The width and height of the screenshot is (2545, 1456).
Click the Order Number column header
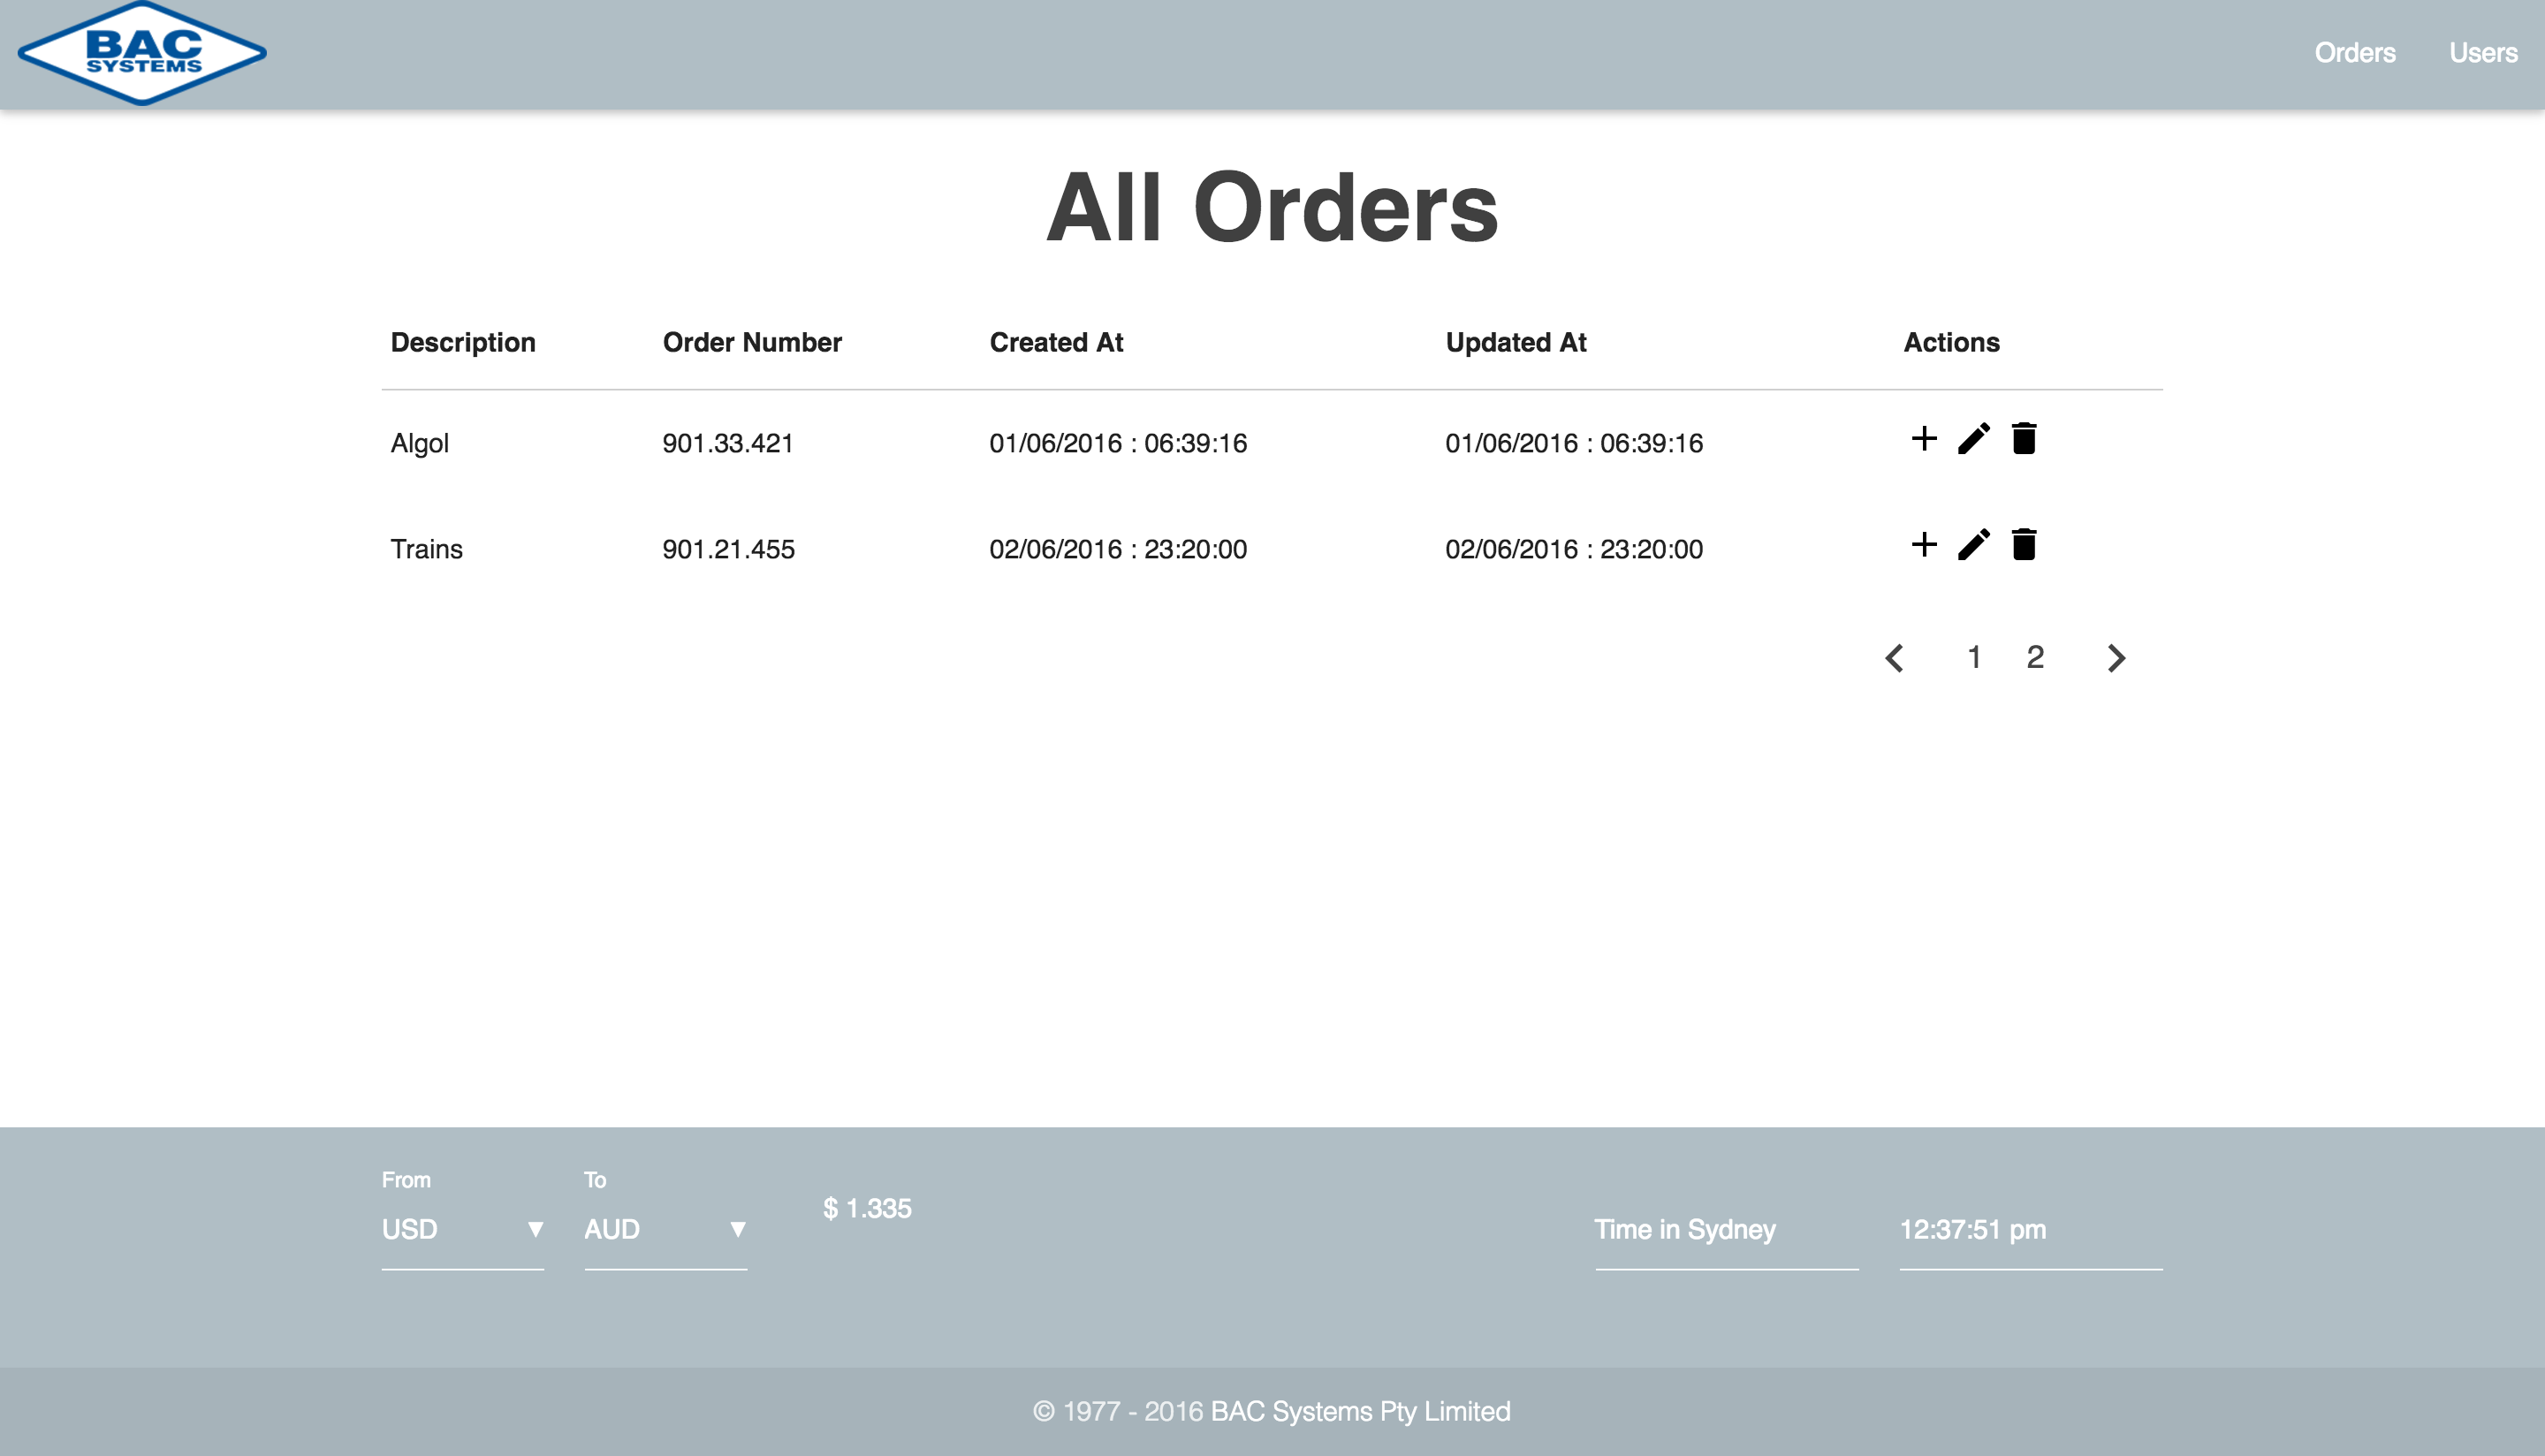point(752,342)
